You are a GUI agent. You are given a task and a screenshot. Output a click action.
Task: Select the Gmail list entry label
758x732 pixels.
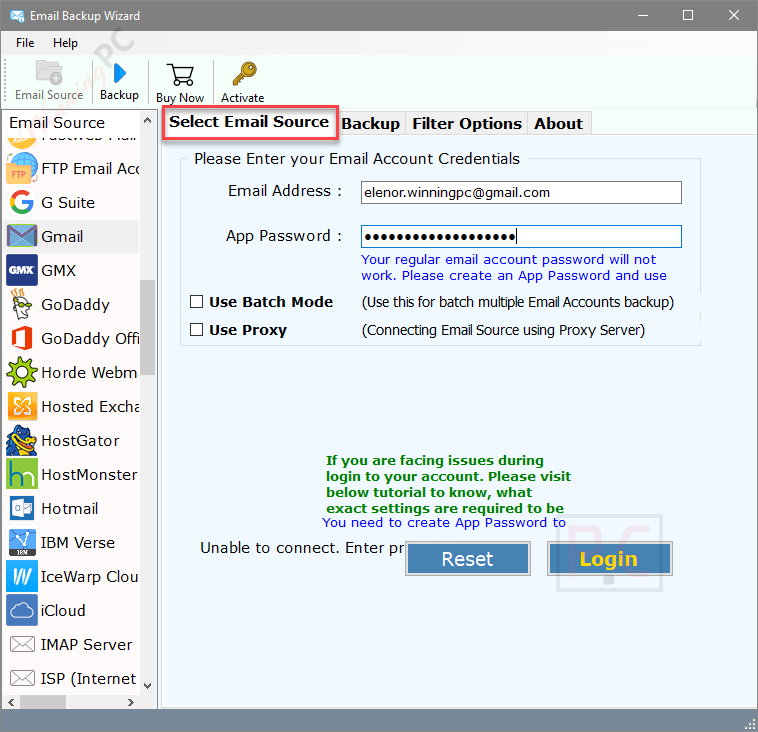coord(62,236)
